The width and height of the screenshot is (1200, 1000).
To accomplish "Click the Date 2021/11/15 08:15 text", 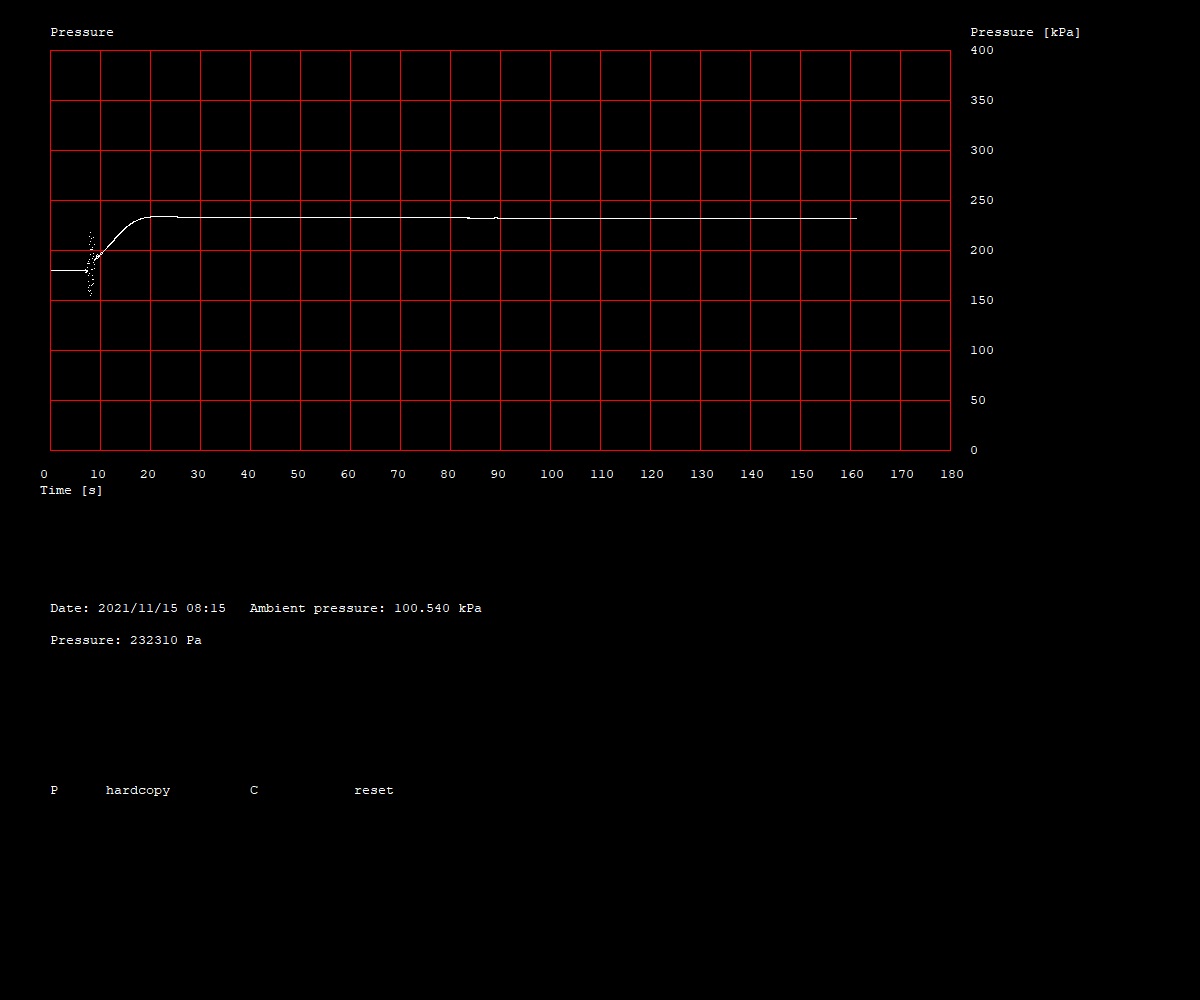I will (138, 608).
